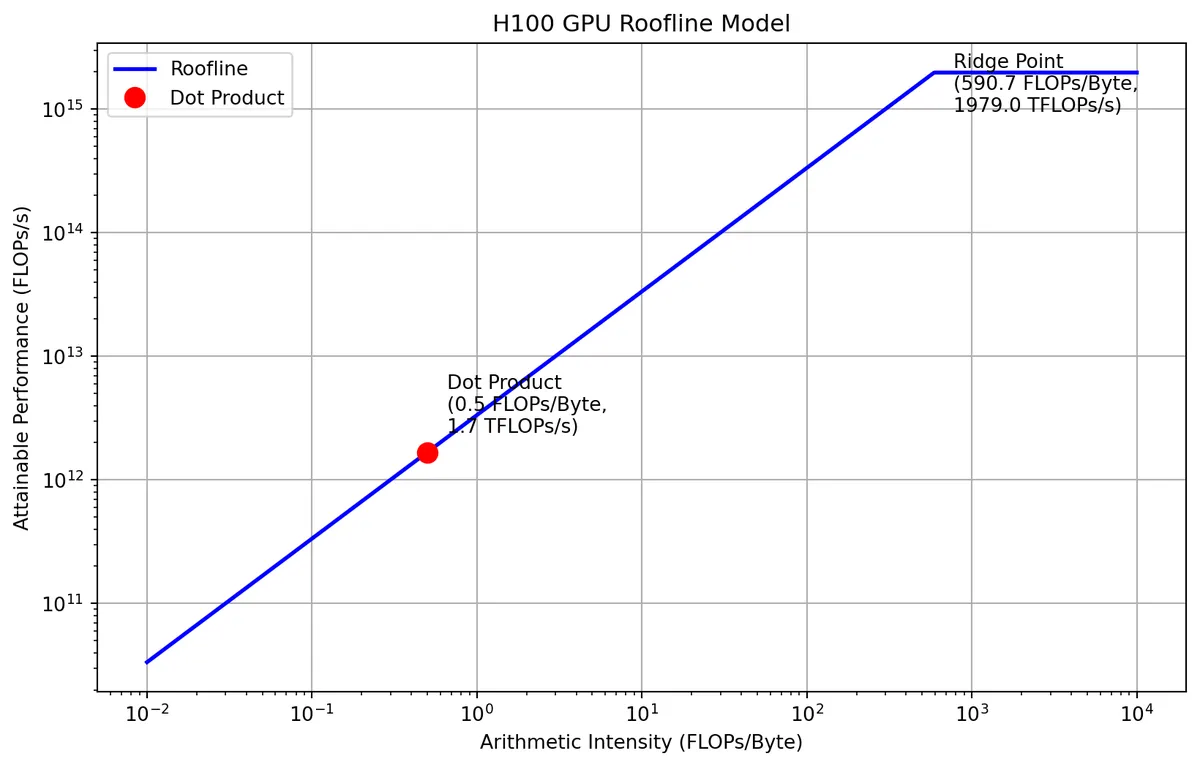Click the roofline's left starting endpoint

[x=147, y=662]
